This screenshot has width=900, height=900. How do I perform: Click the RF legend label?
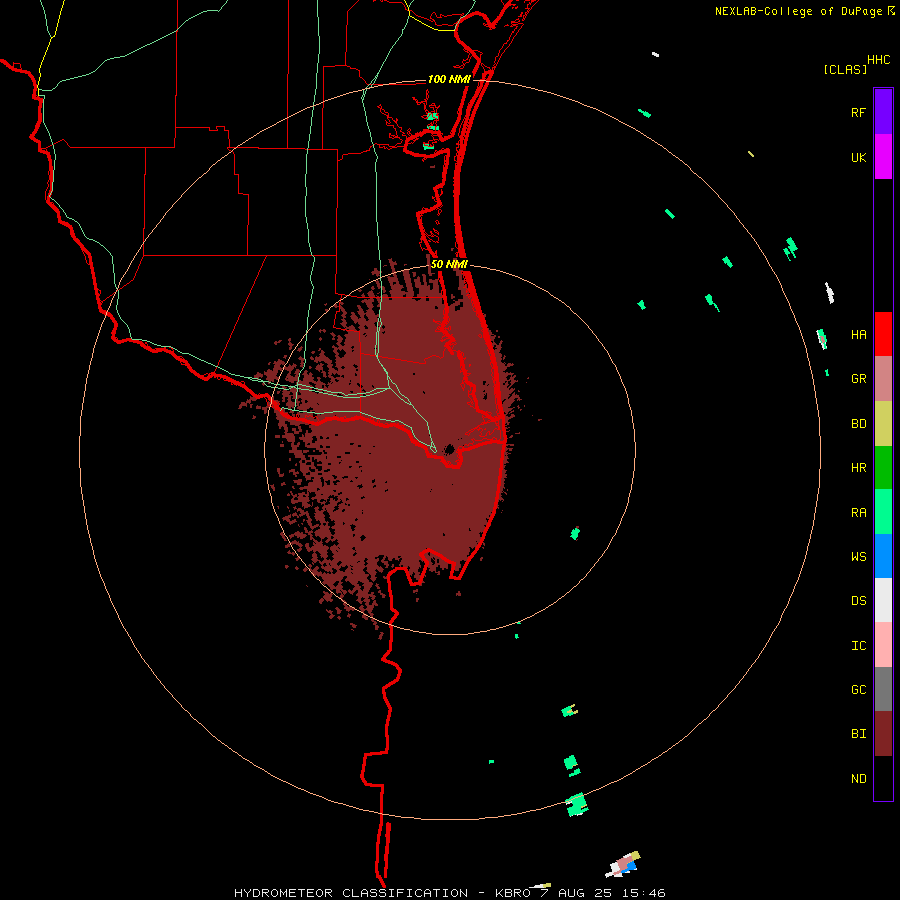[x=859, y=113]
